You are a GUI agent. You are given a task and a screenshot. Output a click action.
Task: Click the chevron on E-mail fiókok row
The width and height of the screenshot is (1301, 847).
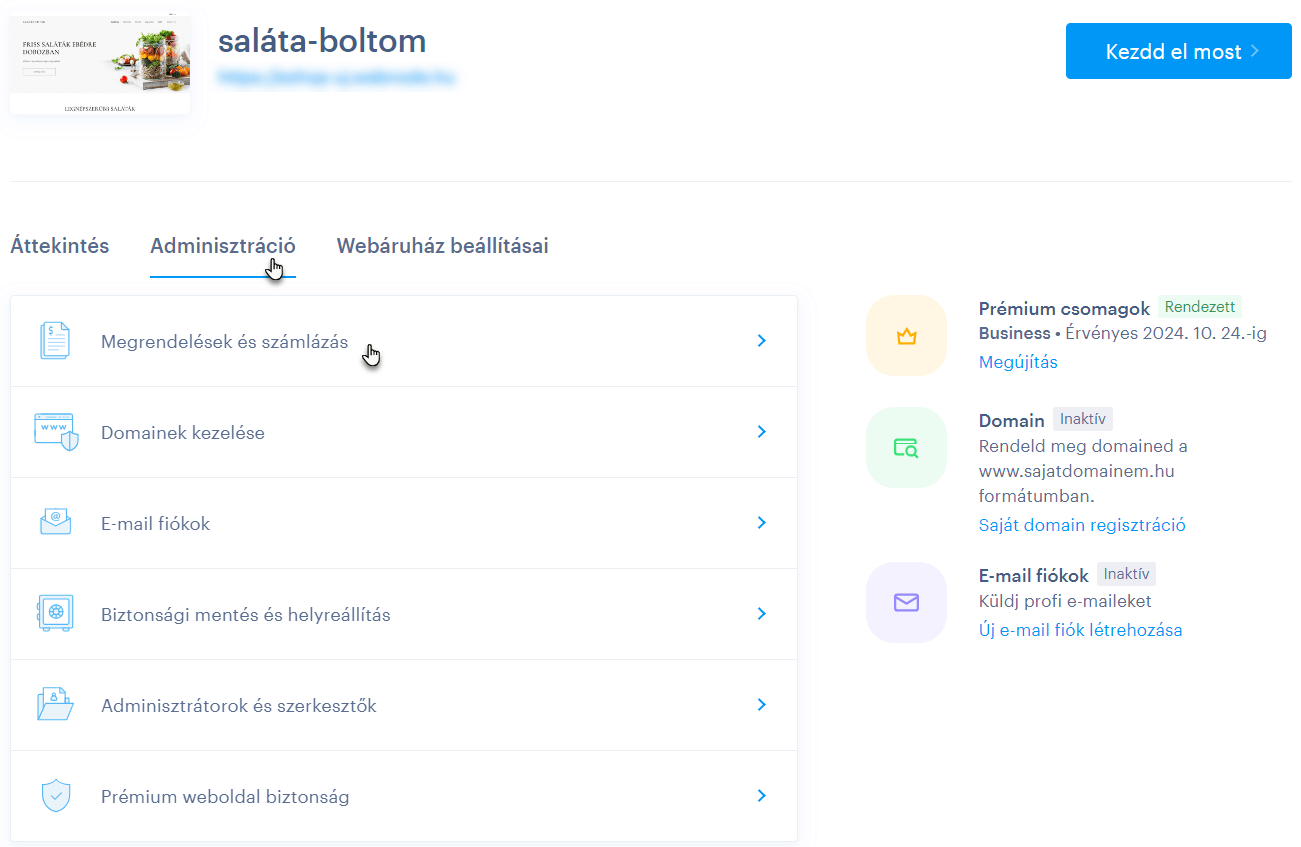[762, 523]
